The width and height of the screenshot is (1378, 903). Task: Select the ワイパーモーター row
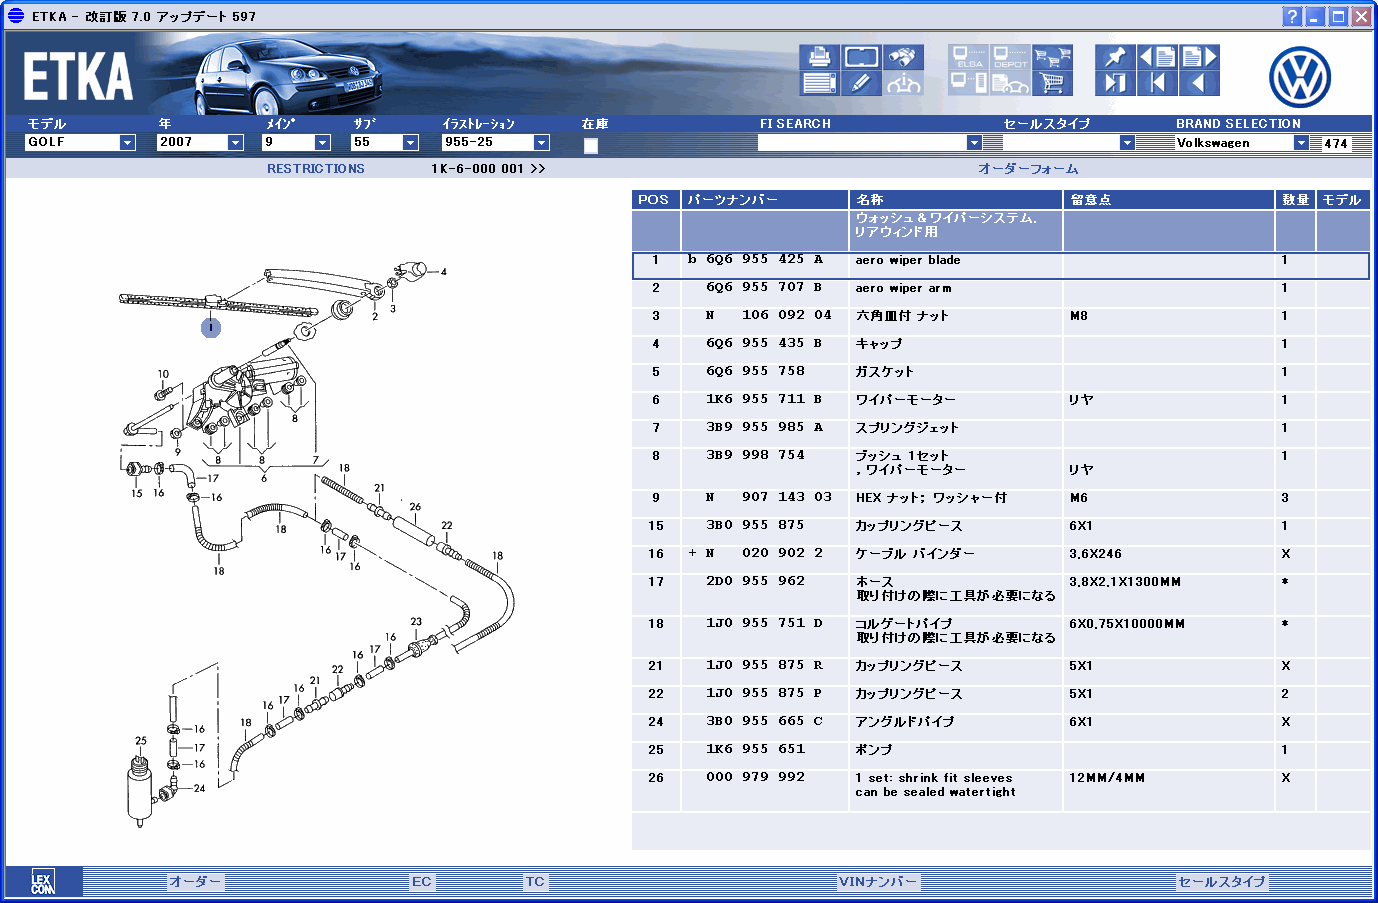tap(1000, 405)
